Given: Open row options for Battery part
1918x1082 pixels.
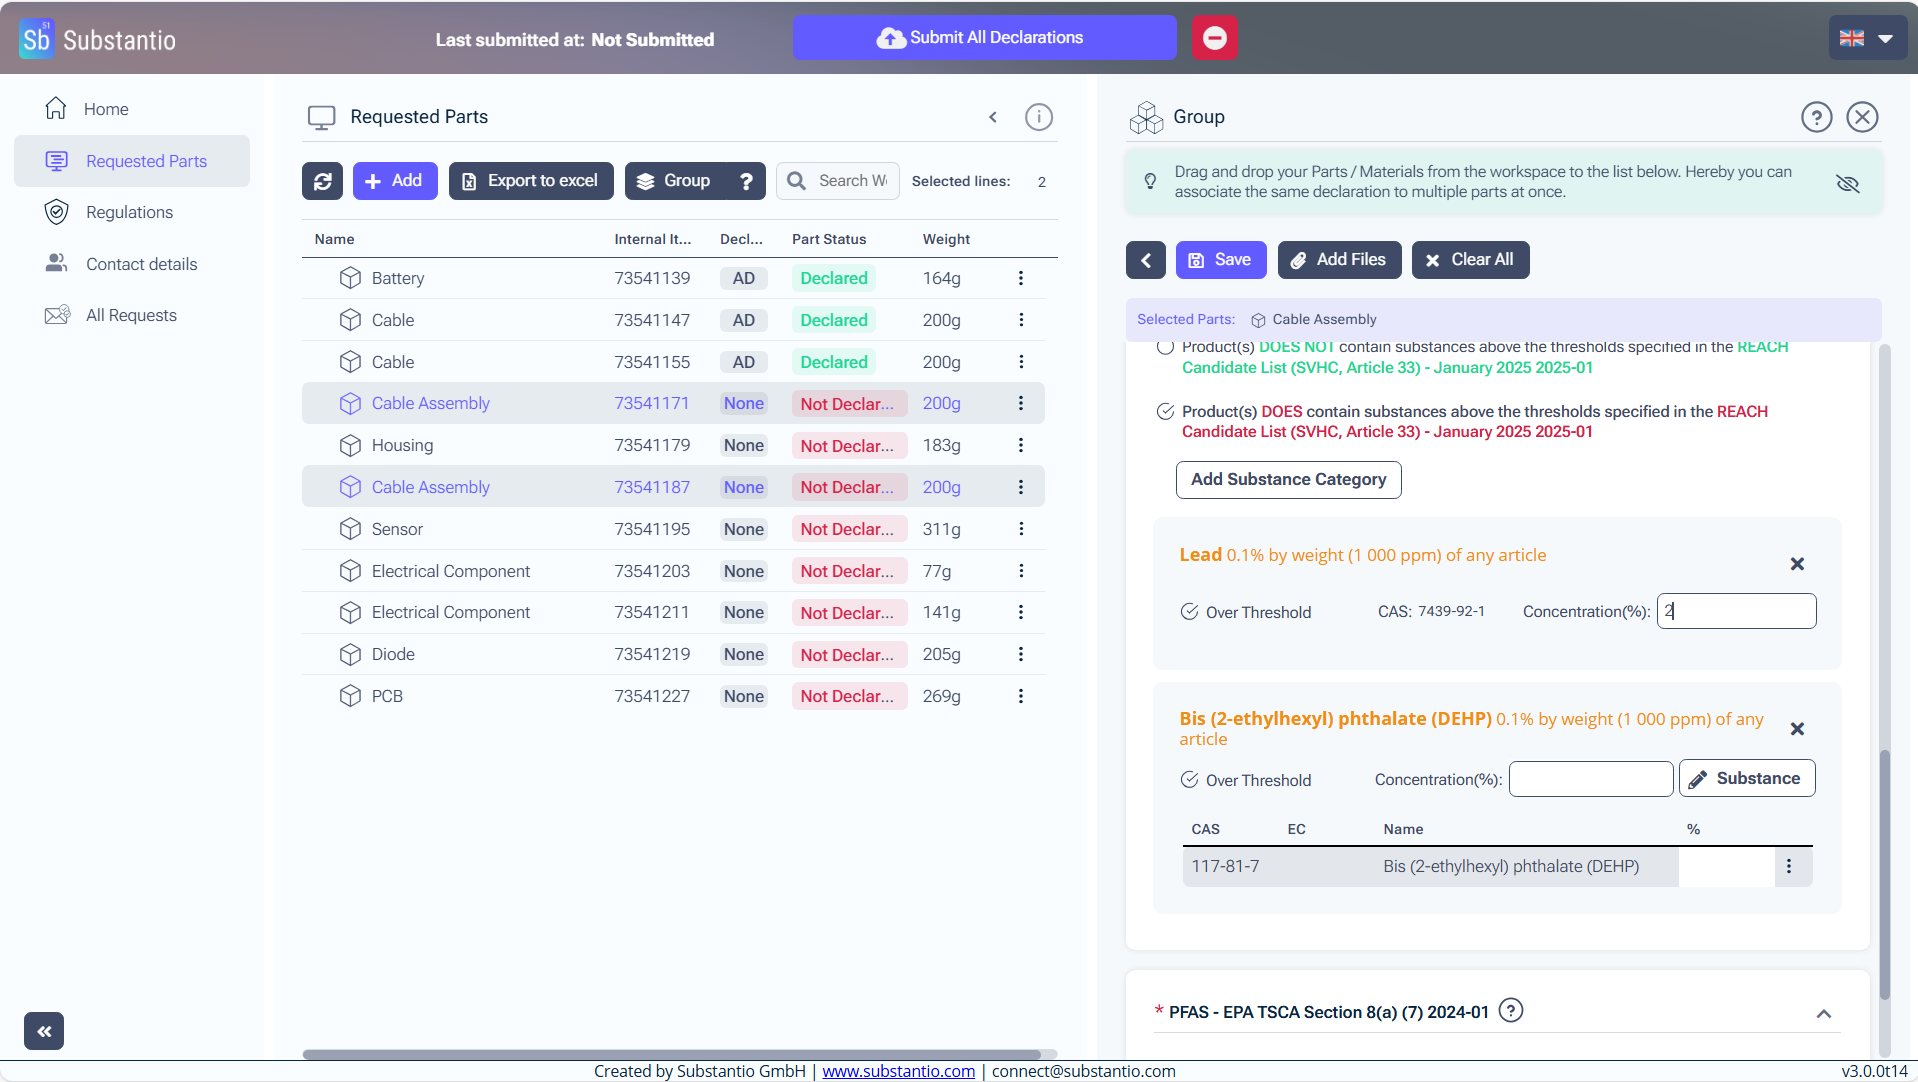Looking at the screenshot, I should pyautogui.click(x=1020, y=278).
